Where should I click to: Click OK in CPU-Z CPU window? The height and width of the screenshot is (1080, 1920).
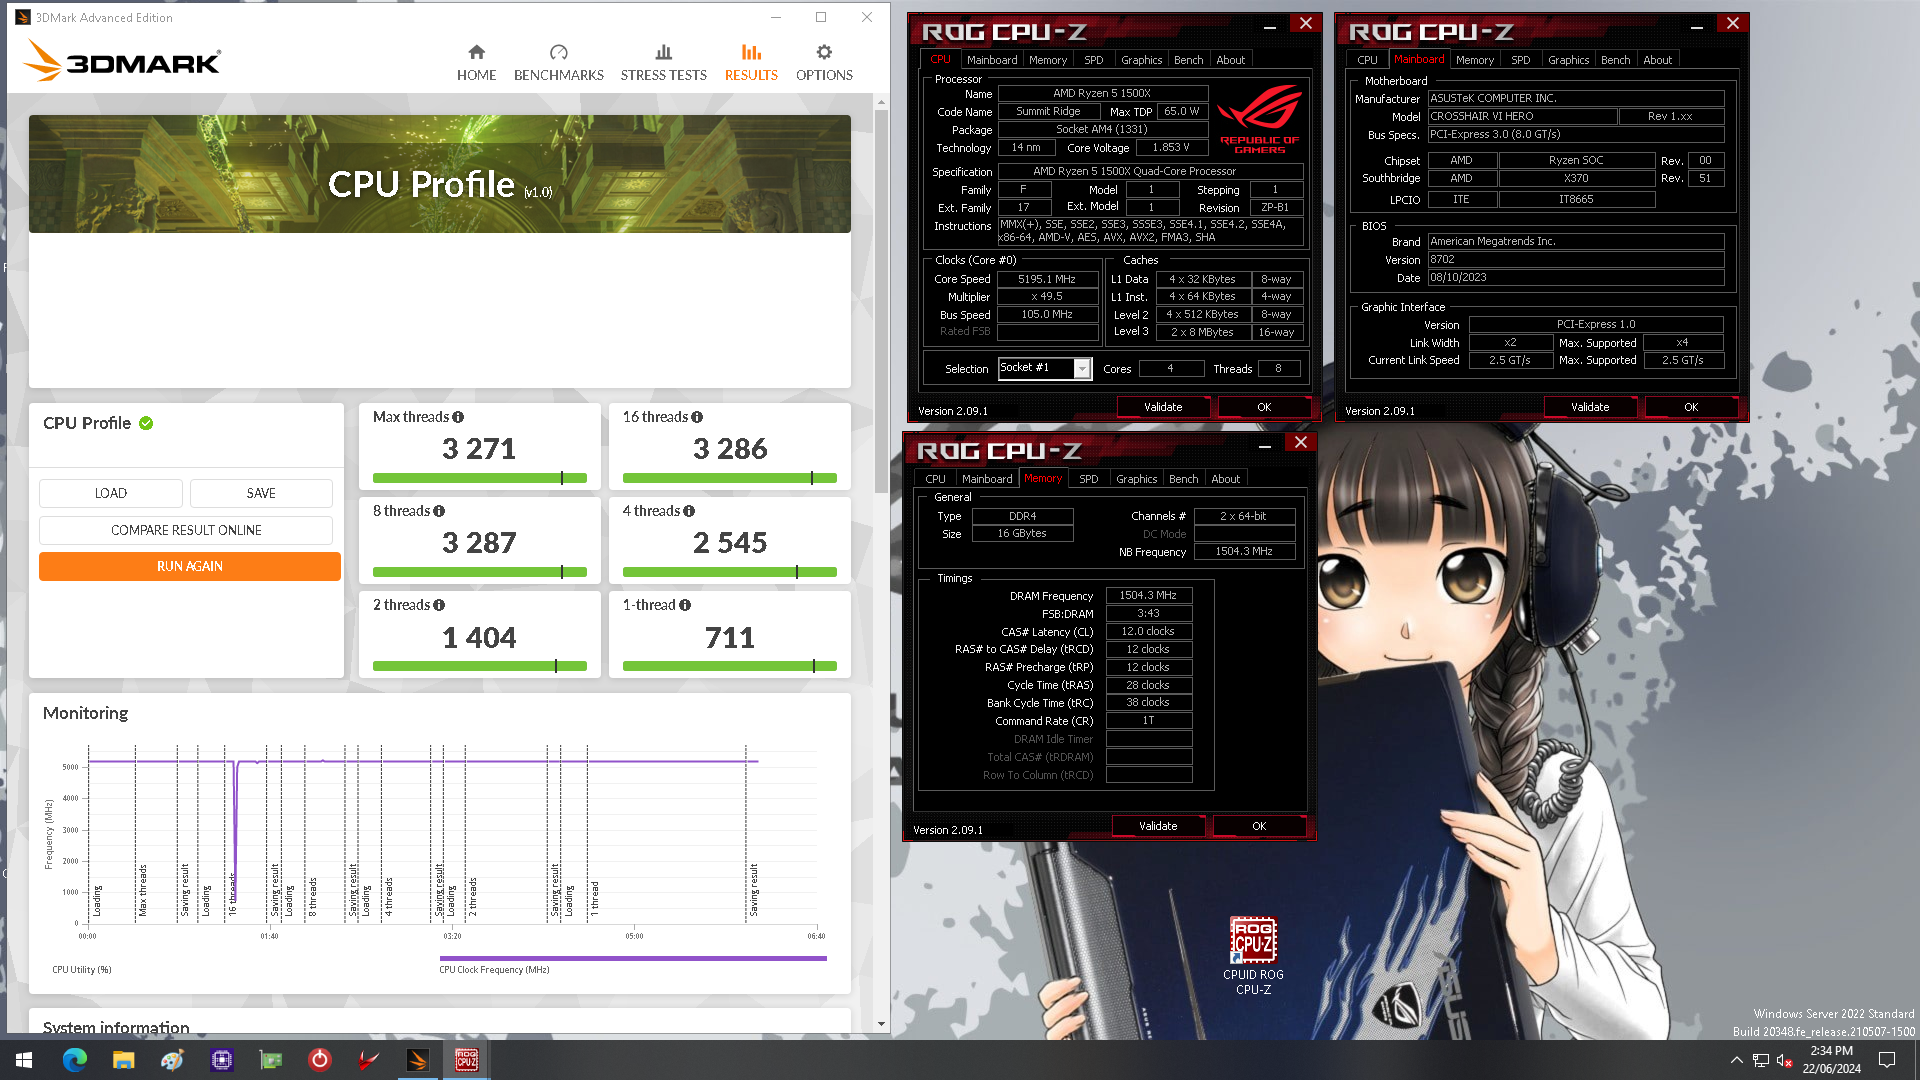(x=1264, y=407)
